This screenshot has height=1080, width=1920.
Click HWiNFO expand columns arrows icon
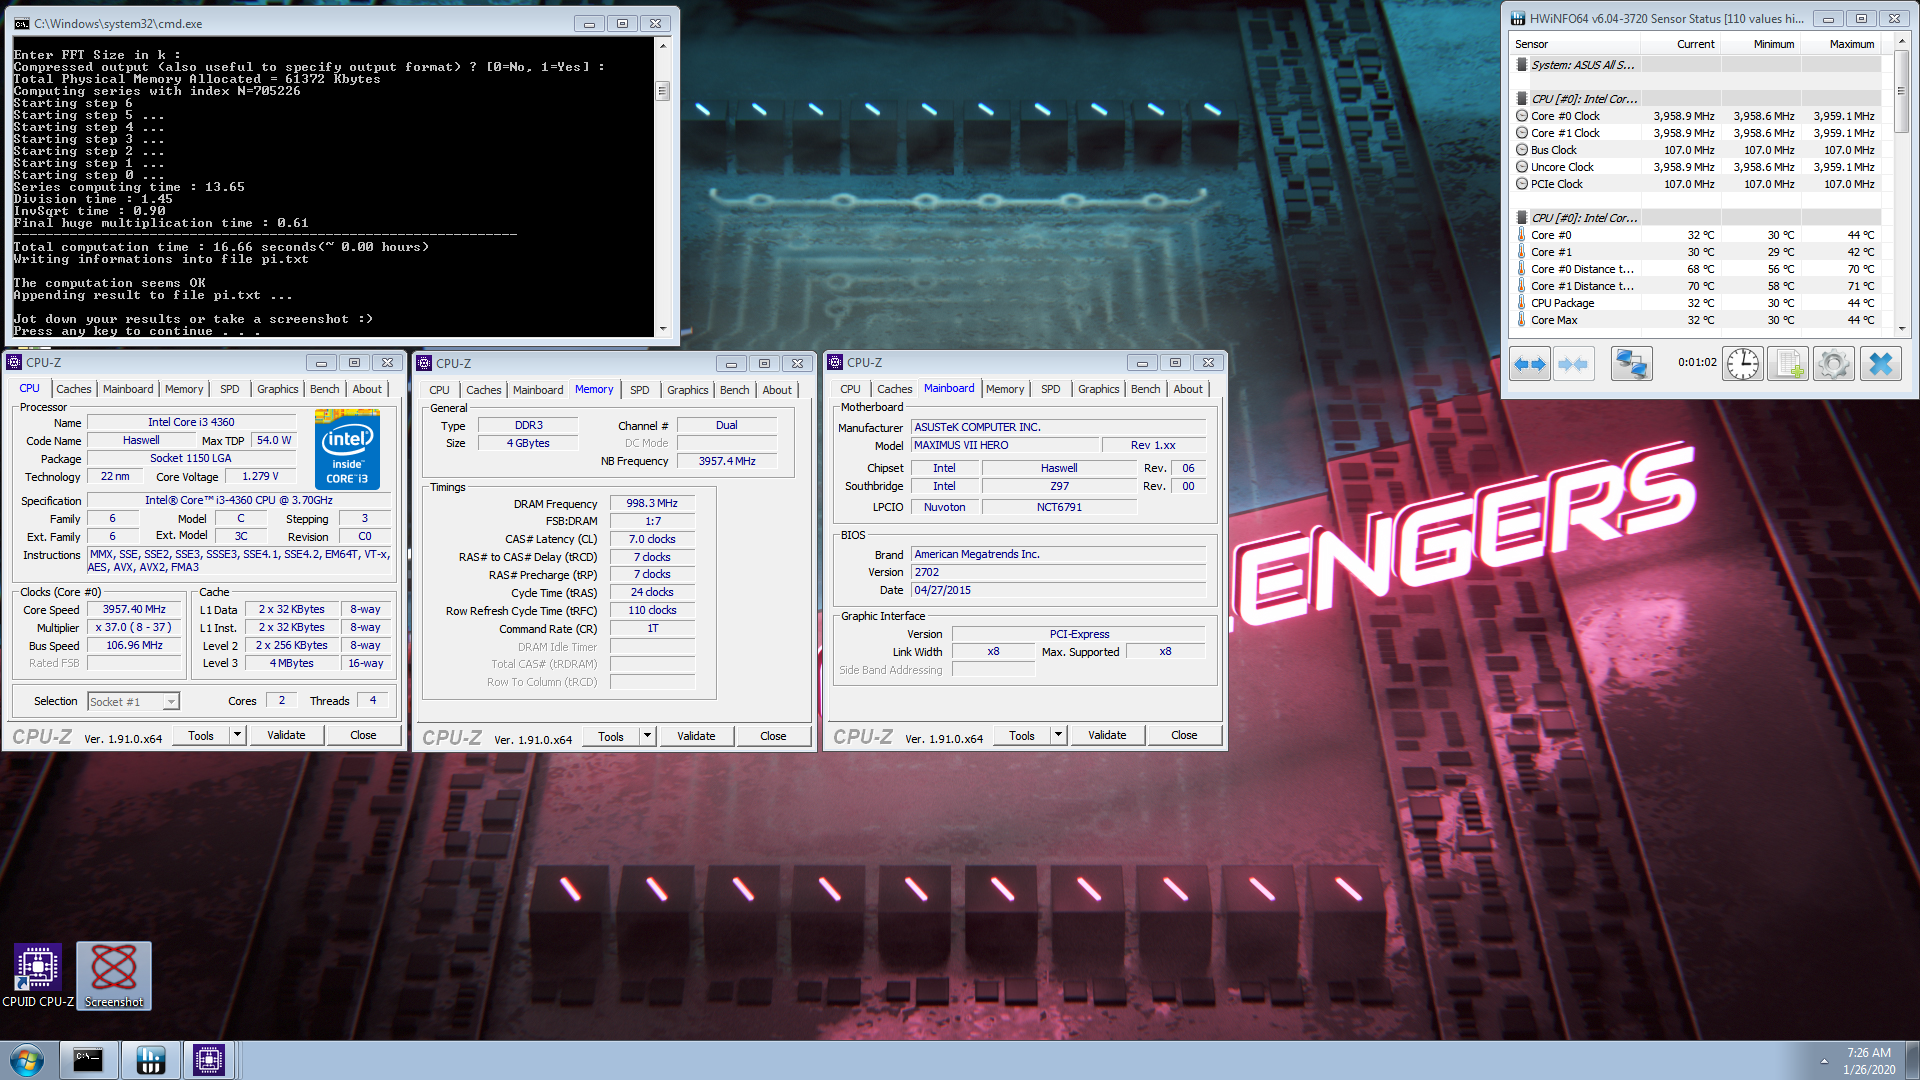(x=1530, y=364)
